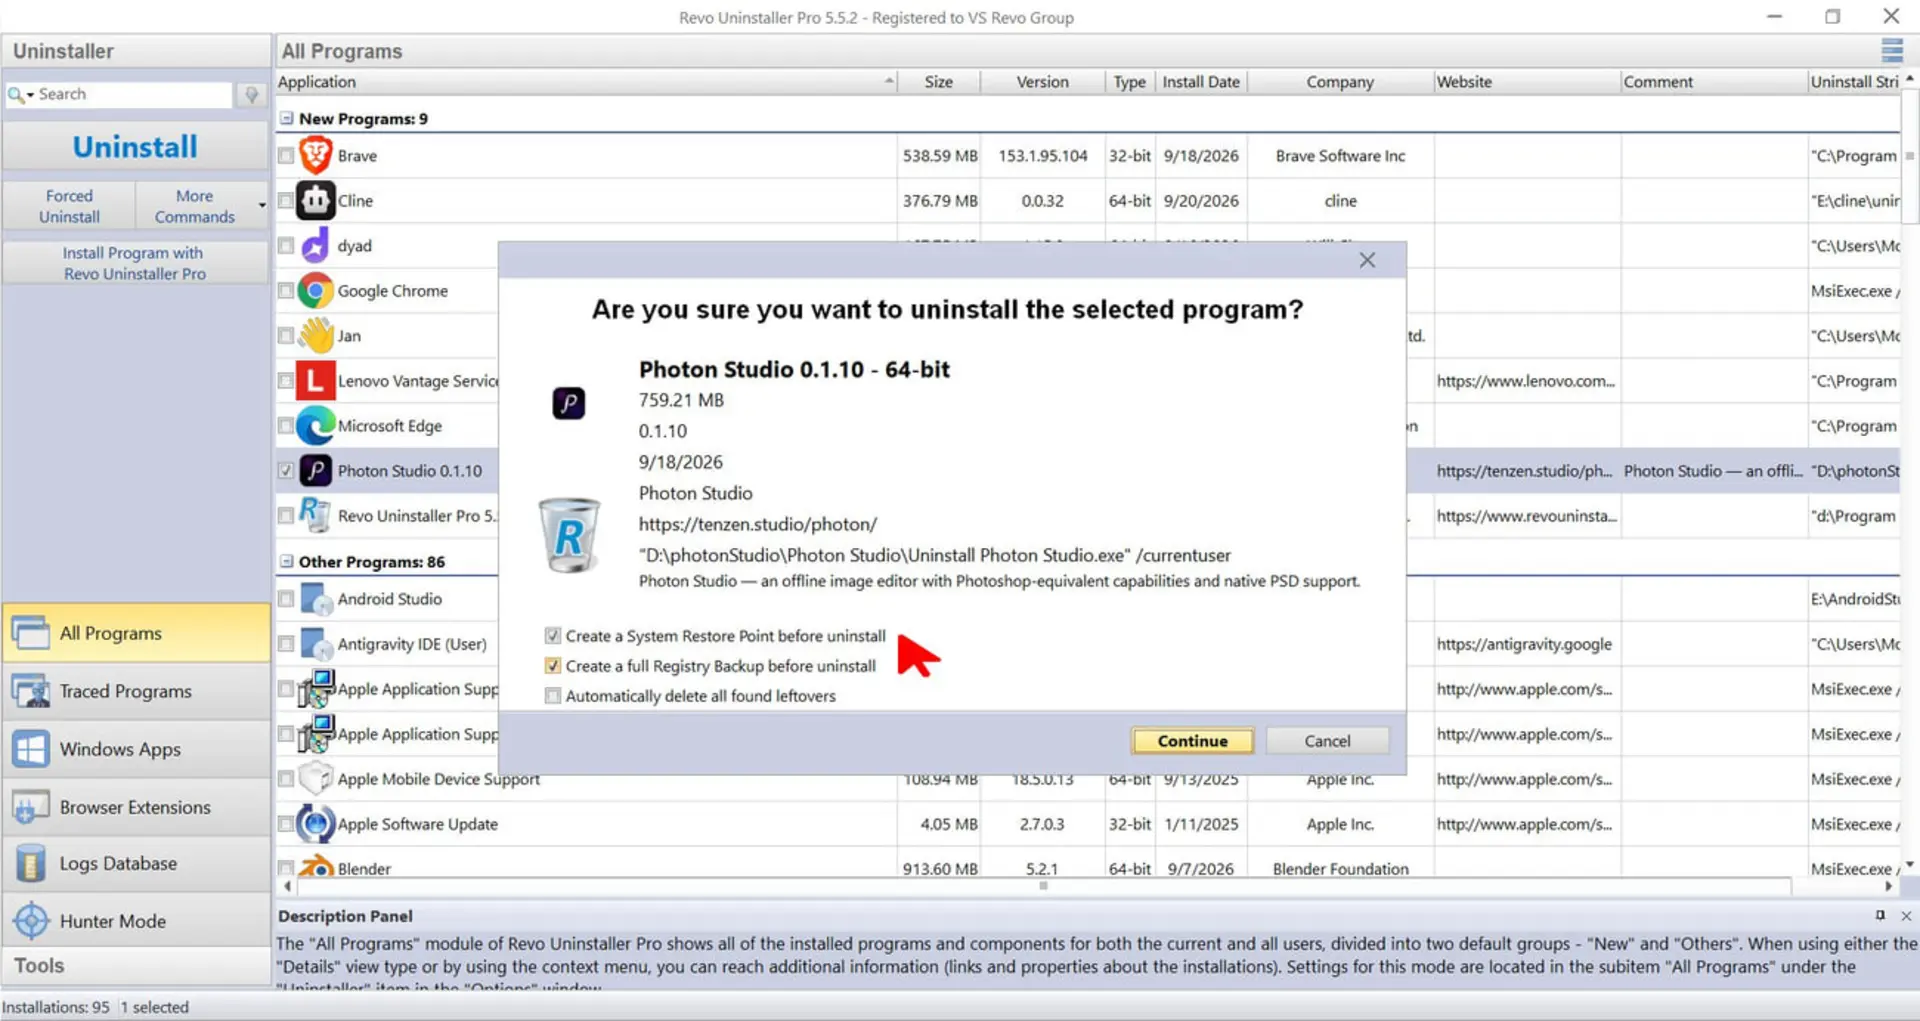
Task: Collapse the Other Programs group
Action: pyautogui.click(x=287, y=562)
